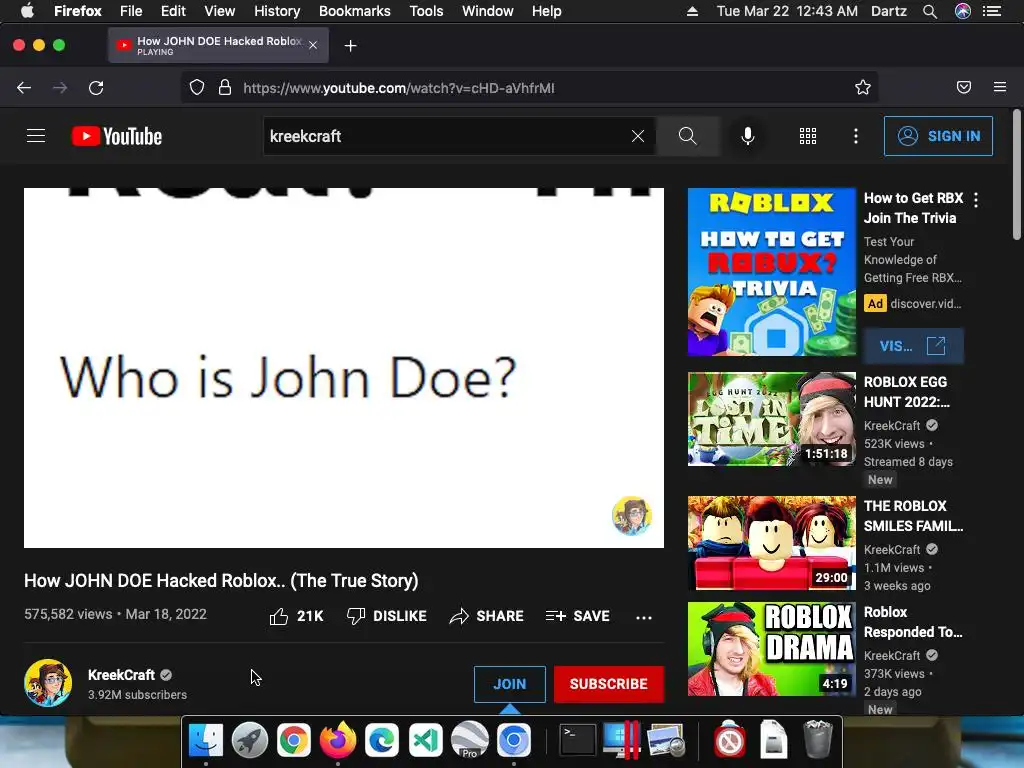
Task: Like the video with thumbs up
Action: (296, 616)
